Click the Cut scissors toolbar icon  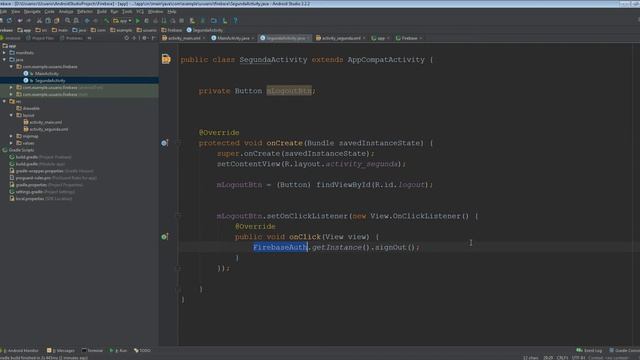[x=39, y=20]
